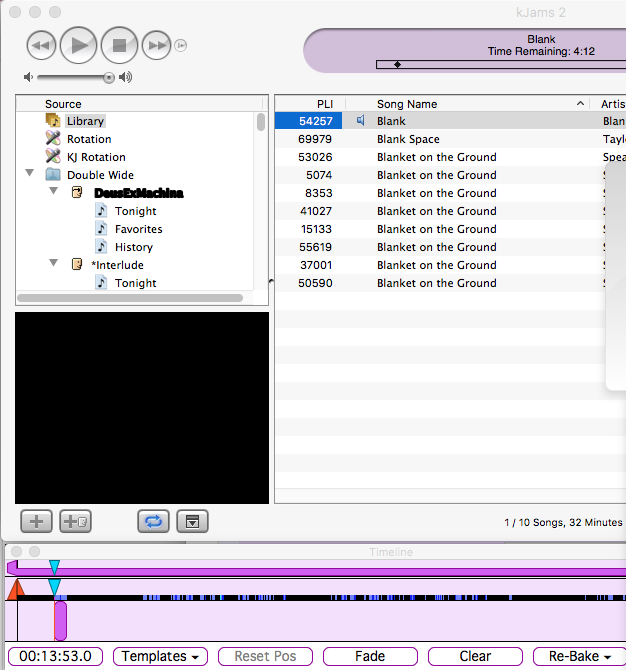
Task: Click the add playlist folder icon
Action: pos(75,521)
